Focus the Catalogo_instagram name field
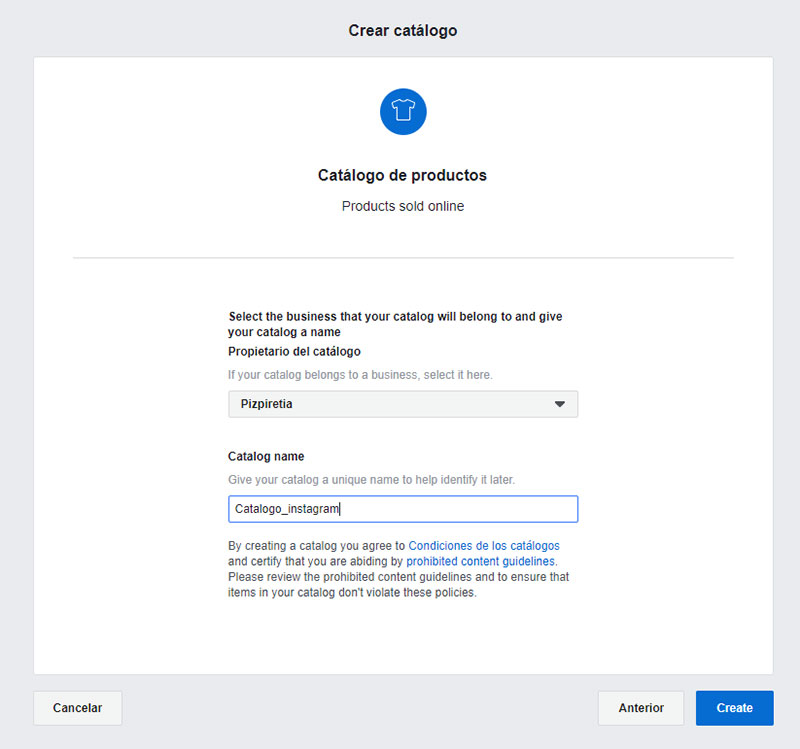The width and height of the screenshot is (800, 749). point(403,509)
